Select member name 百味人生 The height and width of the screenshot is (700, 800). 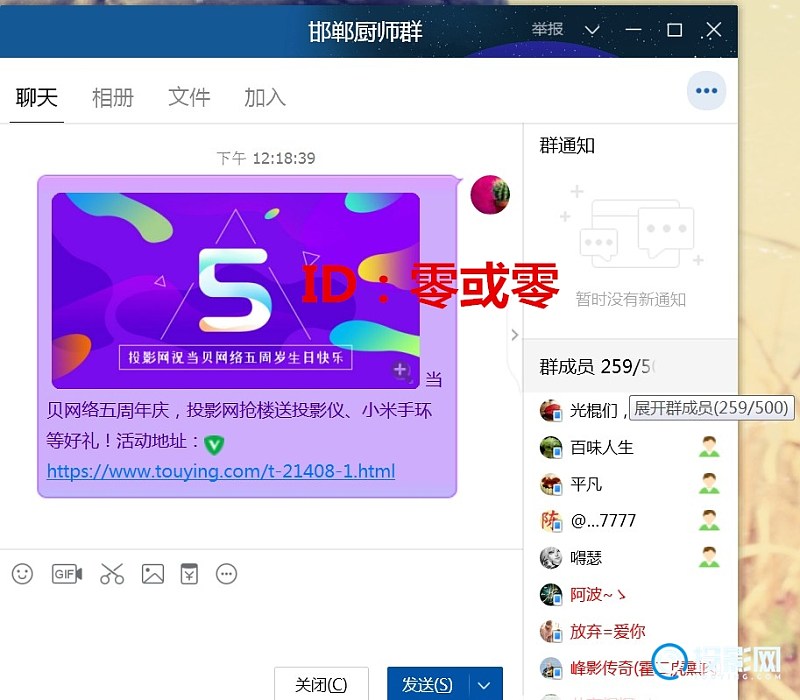click(602, 447)
